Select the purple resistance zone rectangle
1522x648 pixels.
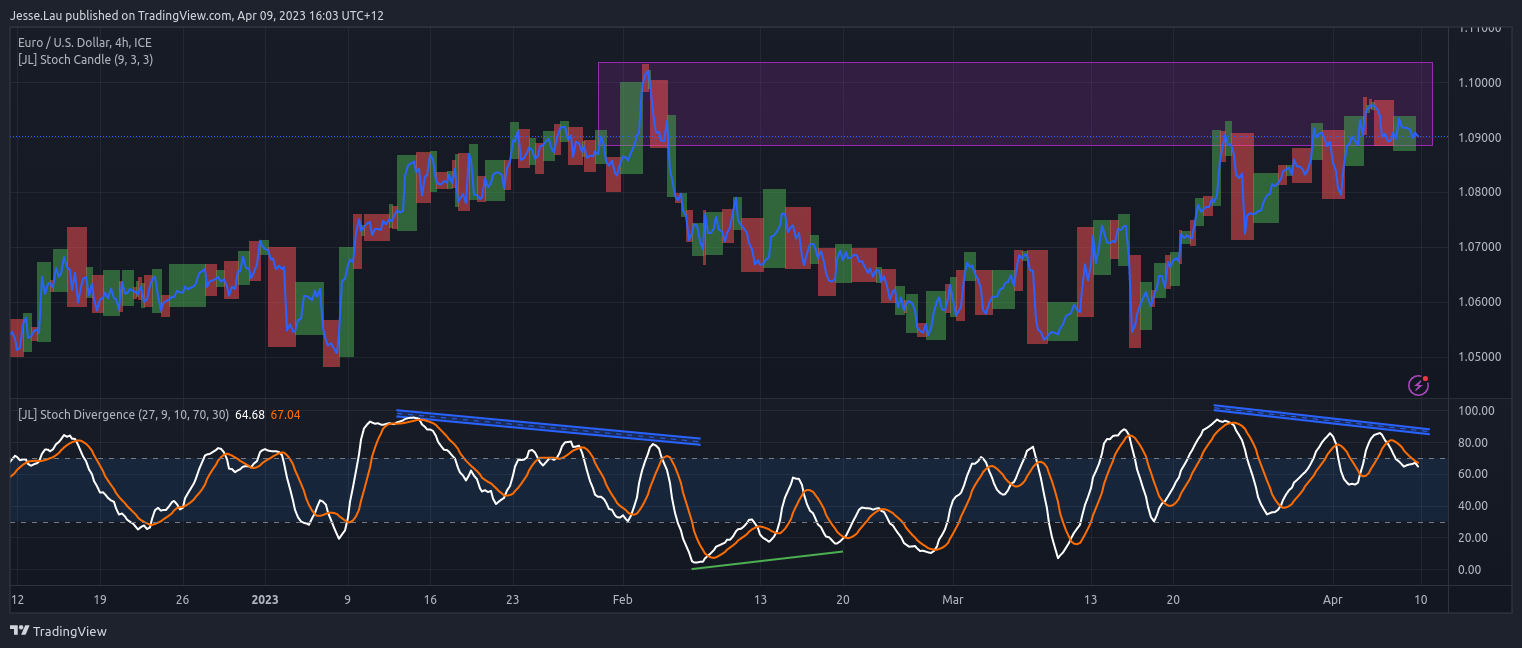(x=1015, y=104)
